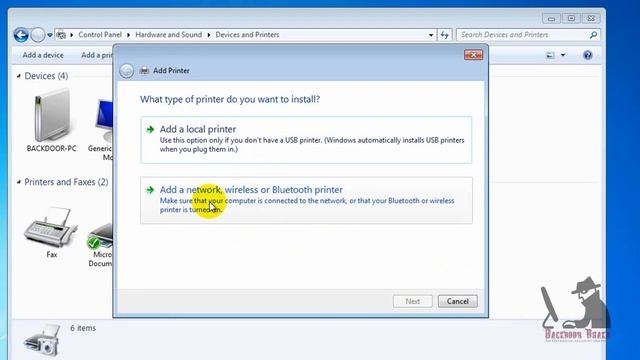Open the view options dropdown arrow
640x360 pixels.
[563, 55]
